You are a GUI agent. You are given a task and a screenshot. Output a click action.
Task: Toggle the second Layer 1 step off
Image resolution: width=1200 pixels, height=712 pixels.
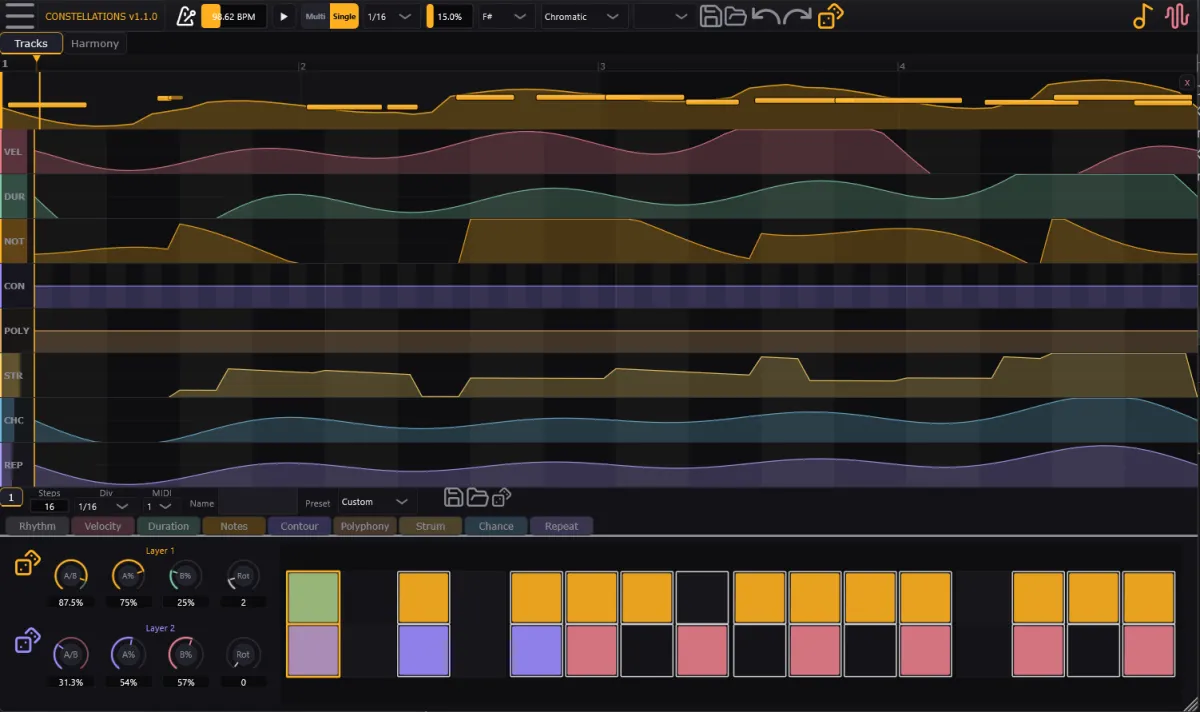click(424, 597)
